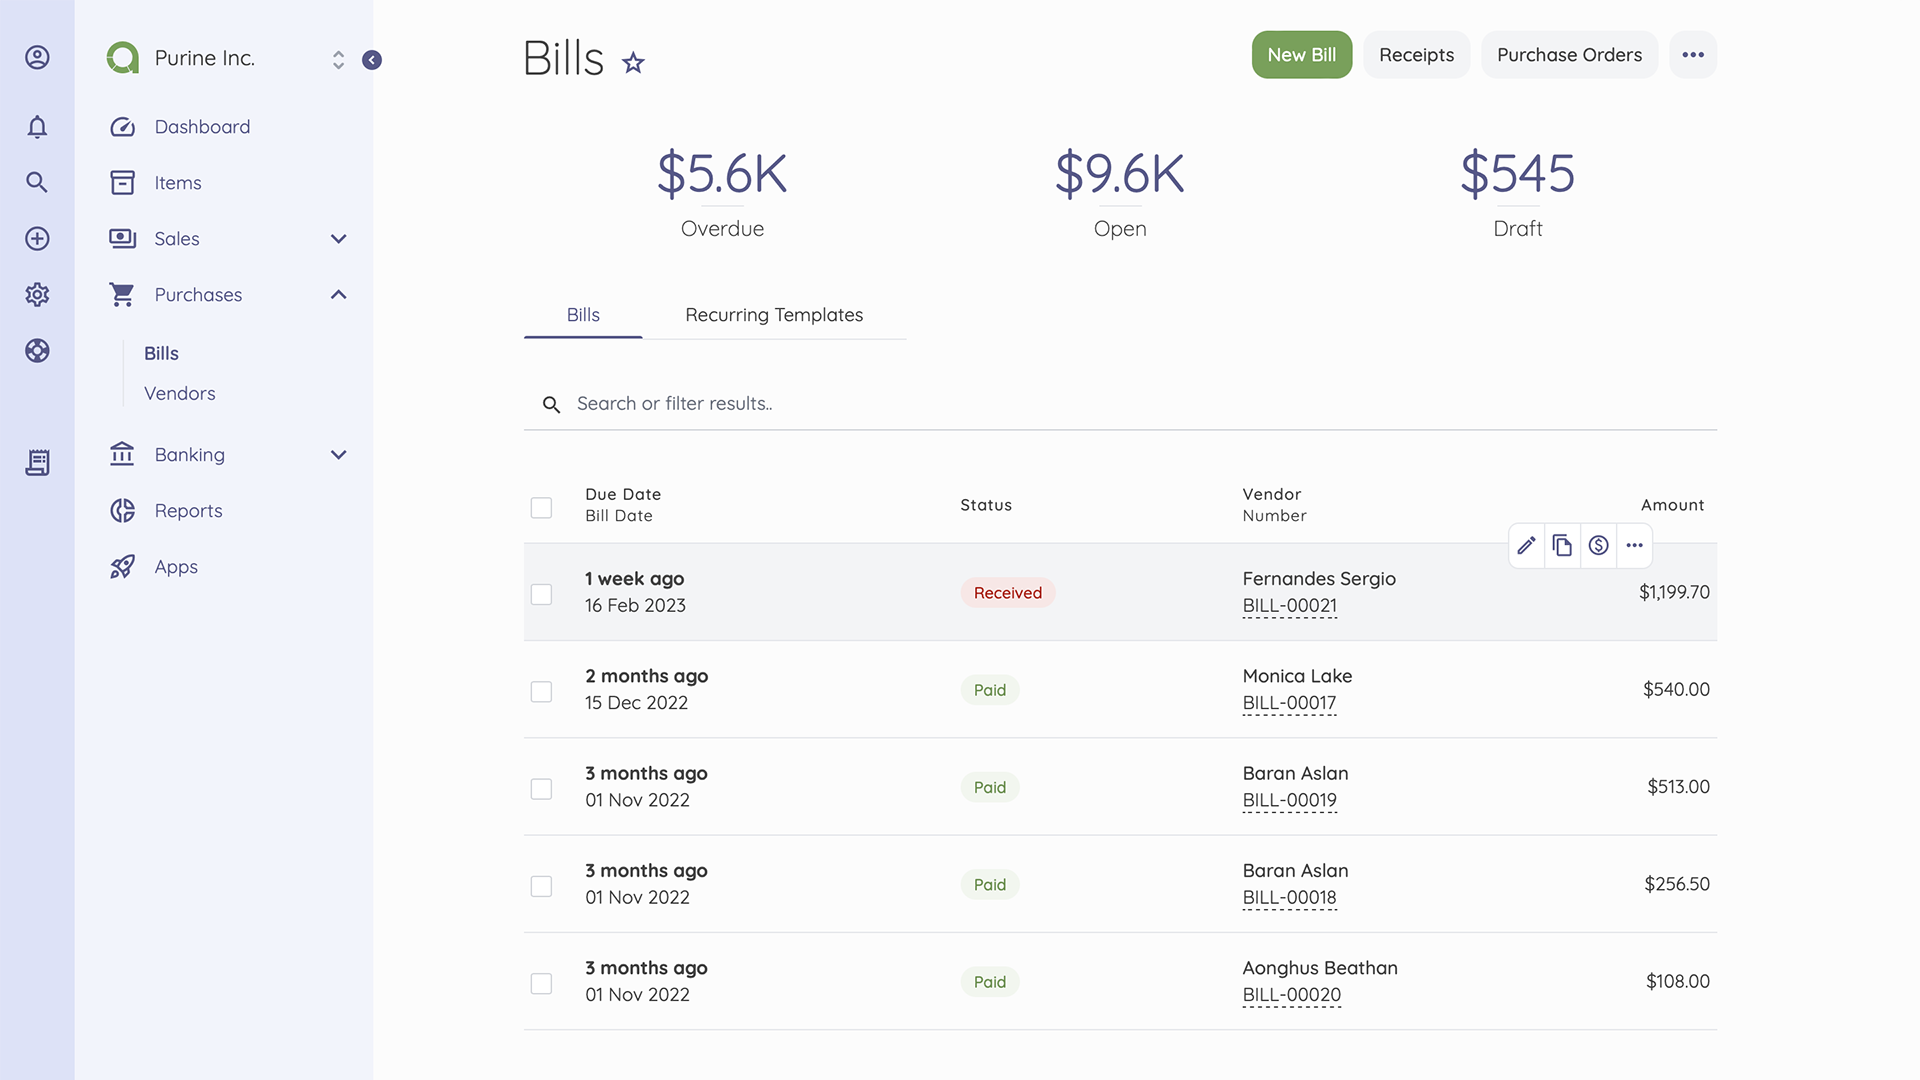Image resolution: width=1920 pixels, height=1080 pixels.
Task: Click the New Bill button
Action: [1301, 55]
